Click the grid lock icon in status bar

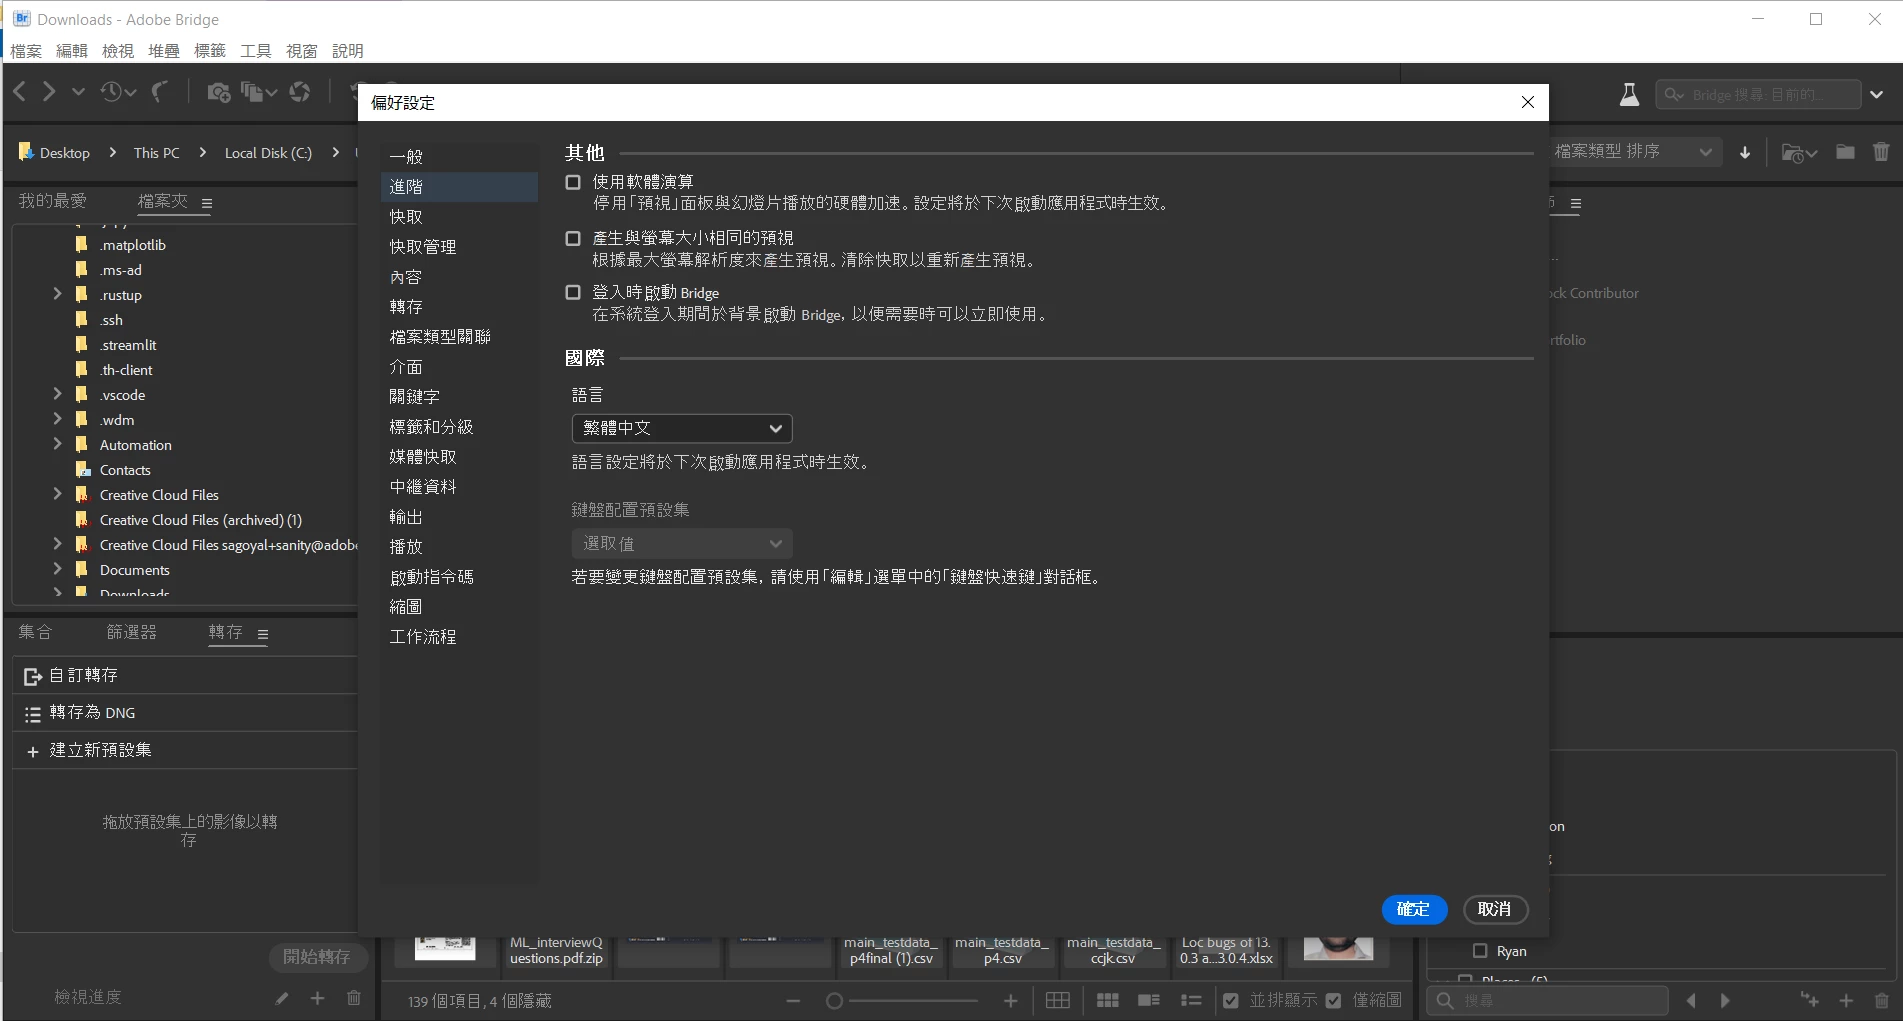(x=1058, y=1000)
